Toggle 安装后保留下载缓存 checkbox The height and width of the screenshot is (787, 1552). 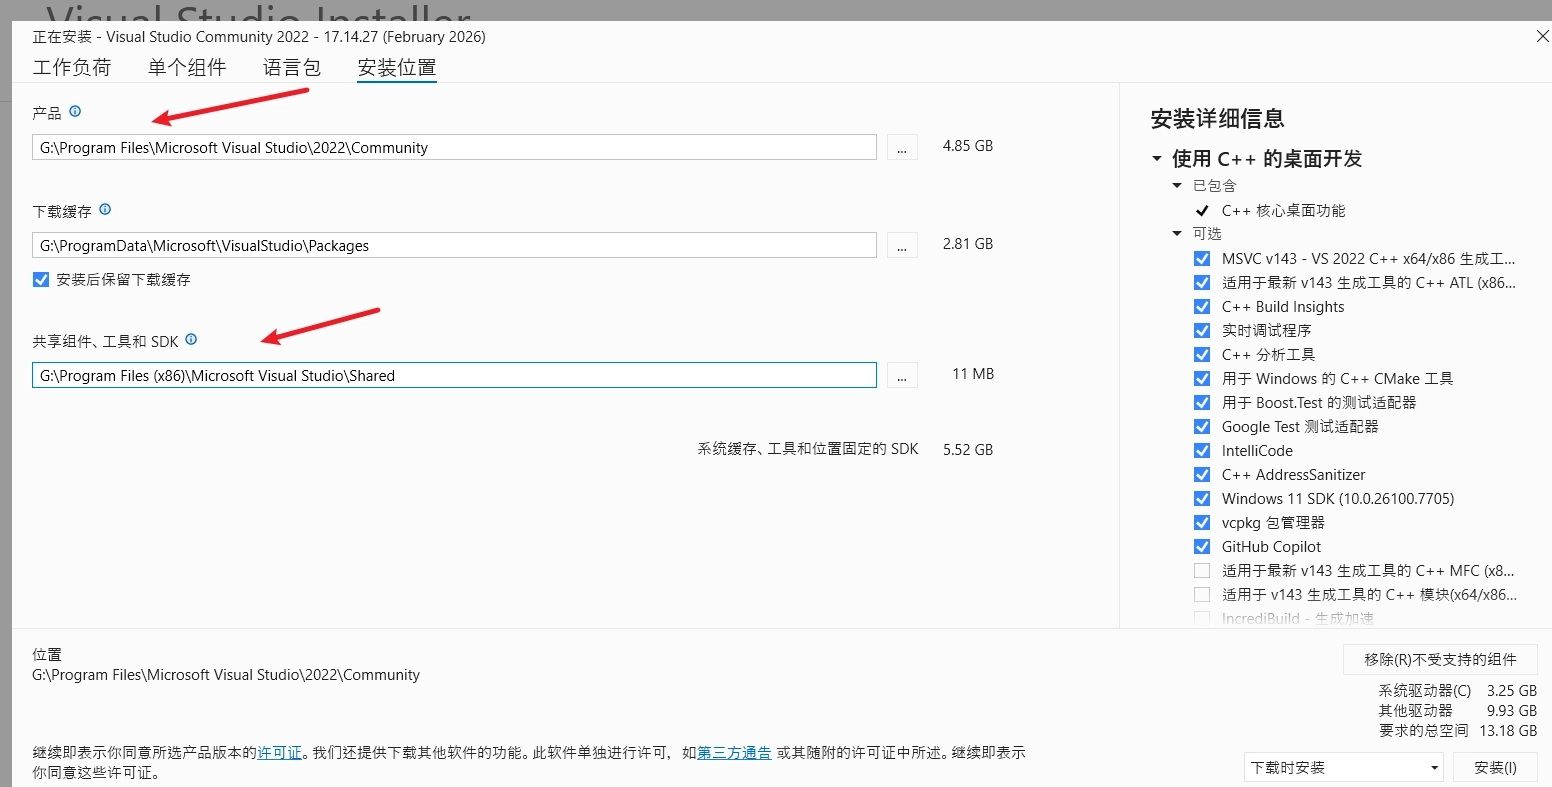coord(41,280)
